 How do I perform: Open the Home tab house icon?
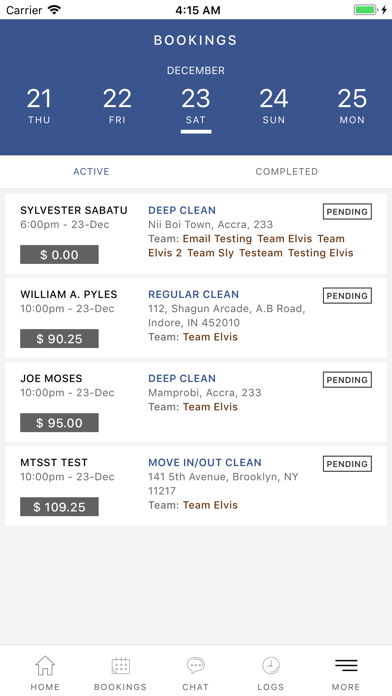[x=45, y=665]
